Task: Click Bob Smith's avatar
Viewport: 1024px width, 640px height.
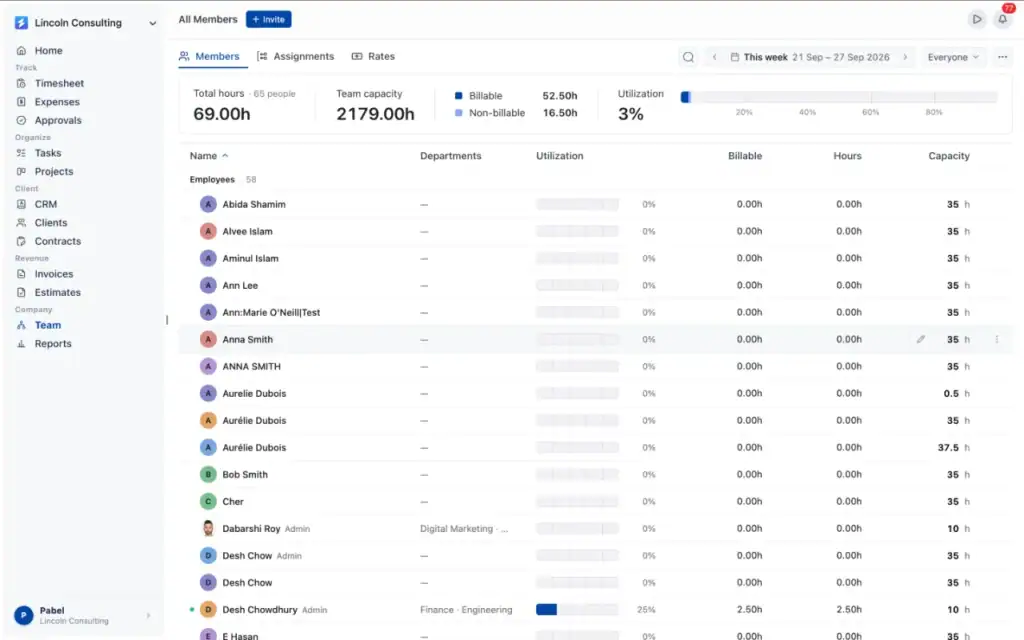Action: tap(208, 475)
